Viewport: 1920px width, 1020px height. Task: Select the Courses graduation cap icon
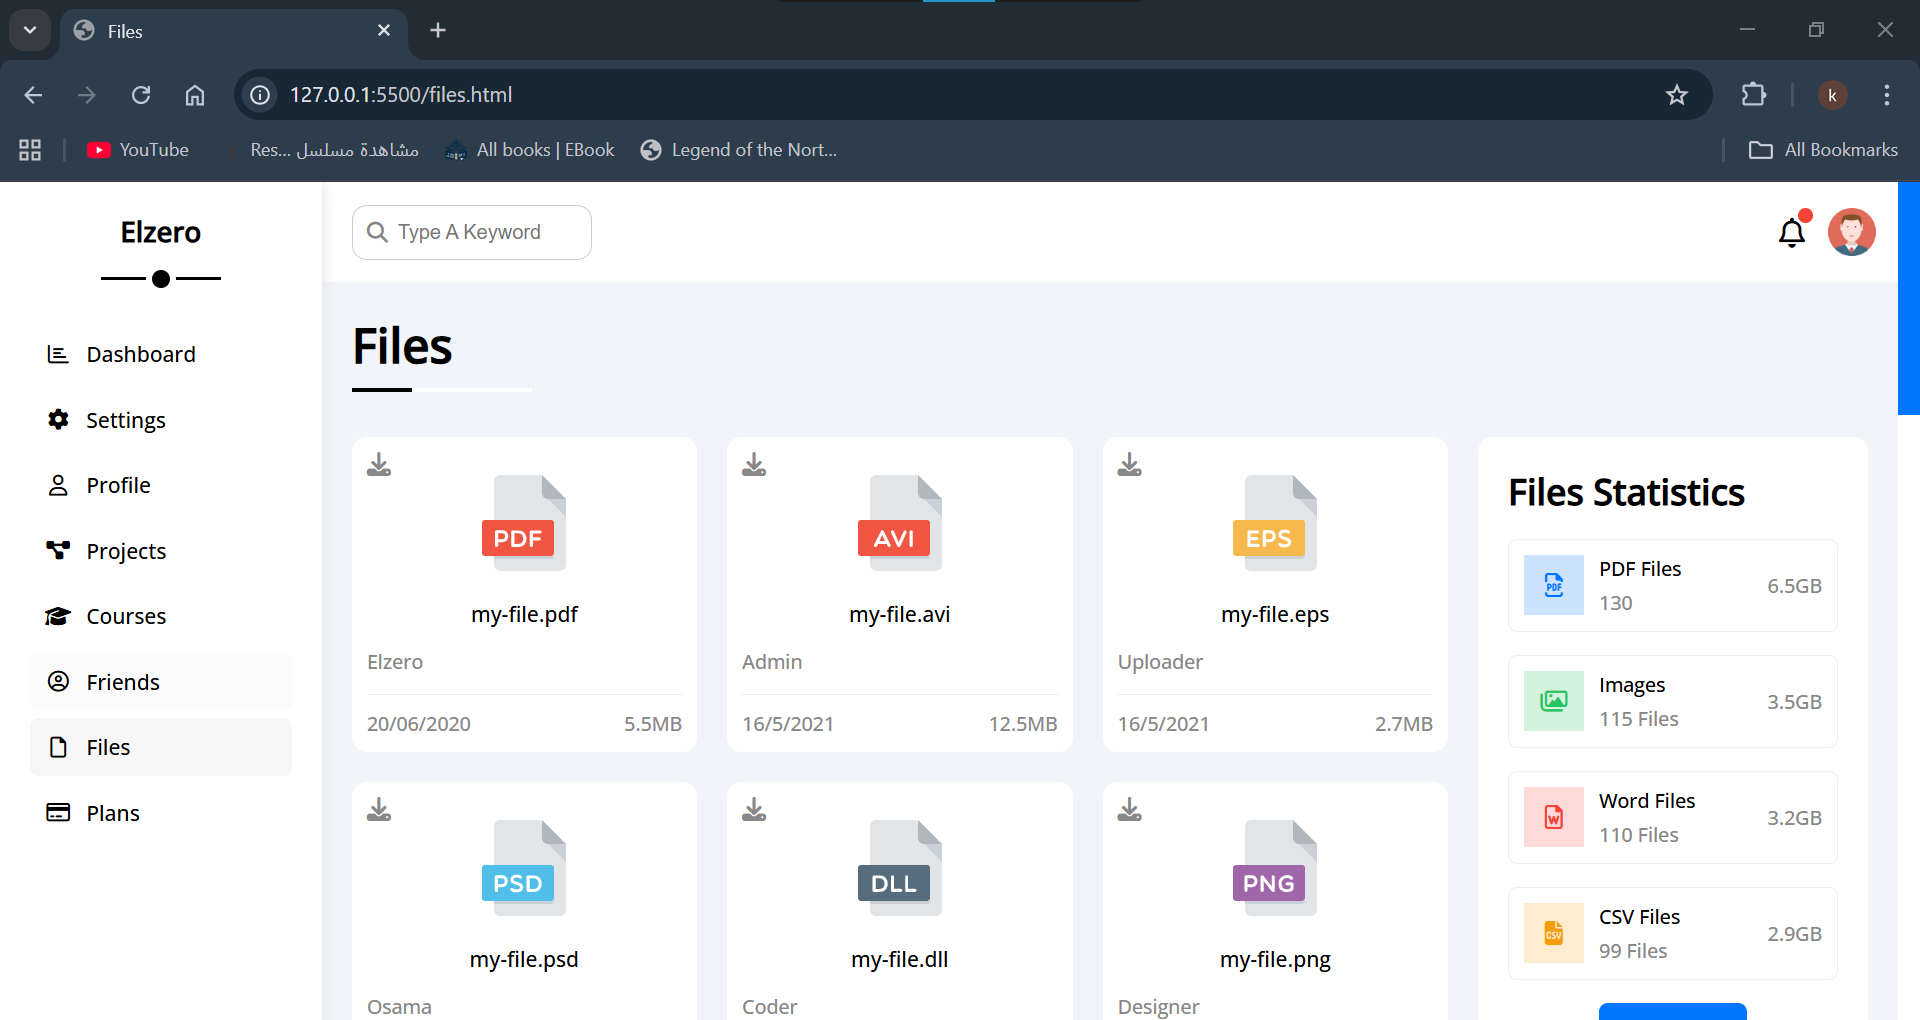57,615
